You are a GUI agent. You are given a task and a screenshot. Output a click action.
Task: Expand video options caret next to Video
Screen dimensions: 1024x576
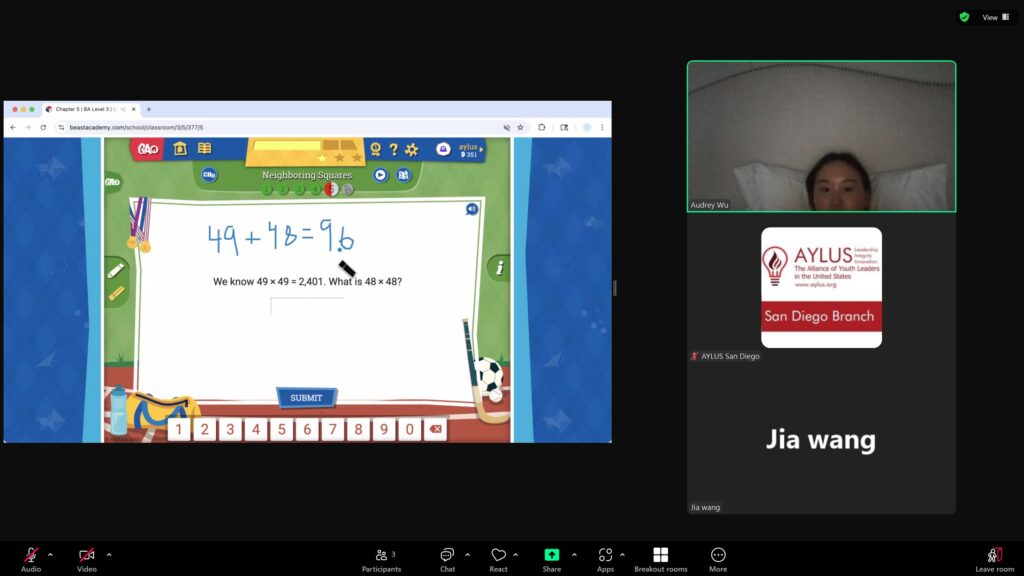coord(109,555)
